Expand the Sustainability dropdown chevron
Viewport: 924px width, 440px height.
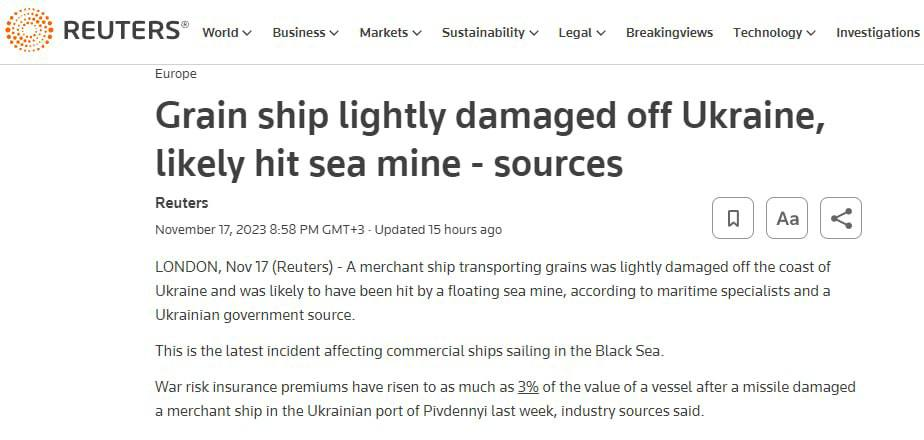coord(534,33)
